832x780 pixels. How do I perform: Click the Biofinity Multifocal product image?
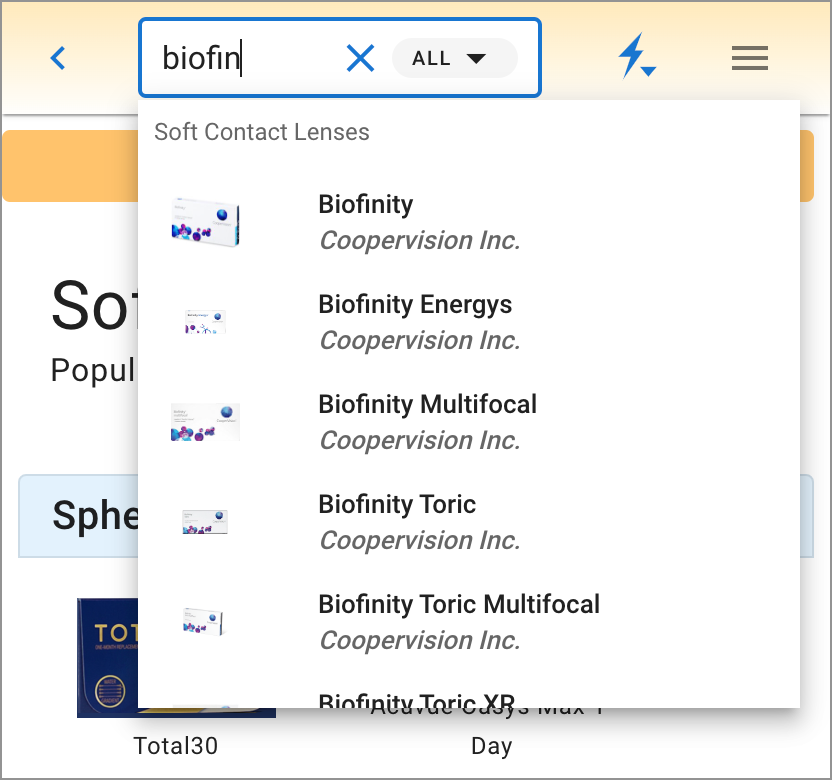tap(205, 422)
